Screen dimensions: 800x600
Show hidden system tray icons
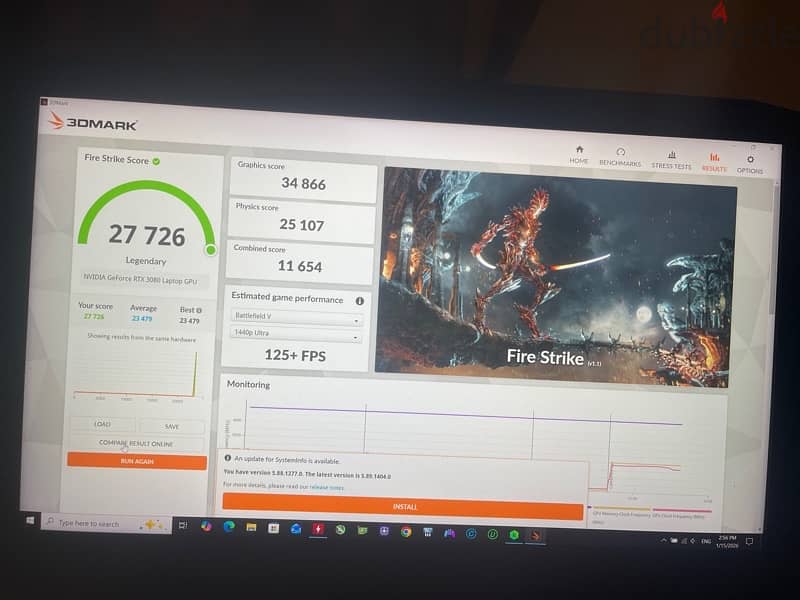[664, 540]
